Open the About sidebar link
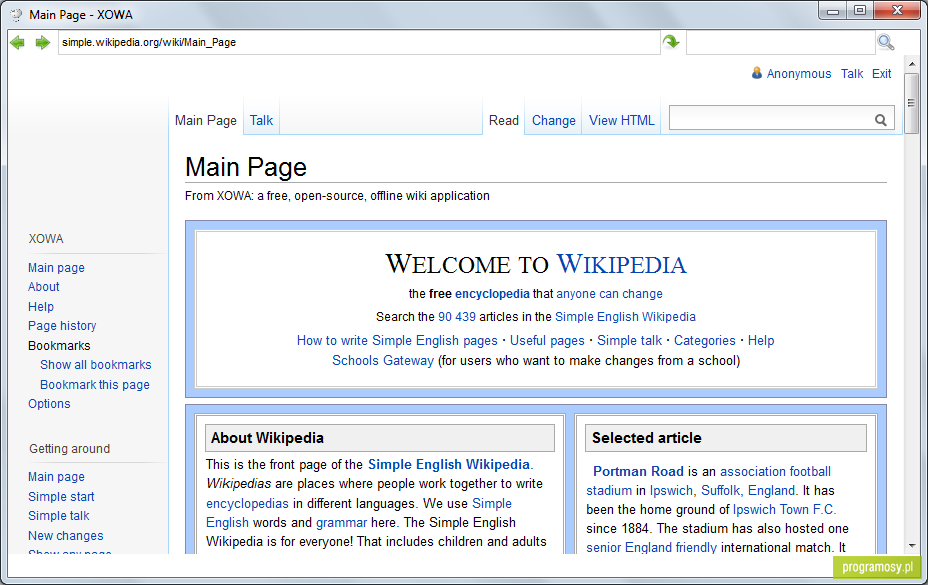The height and width of the screenshot is (585, 928). (44, 287)
